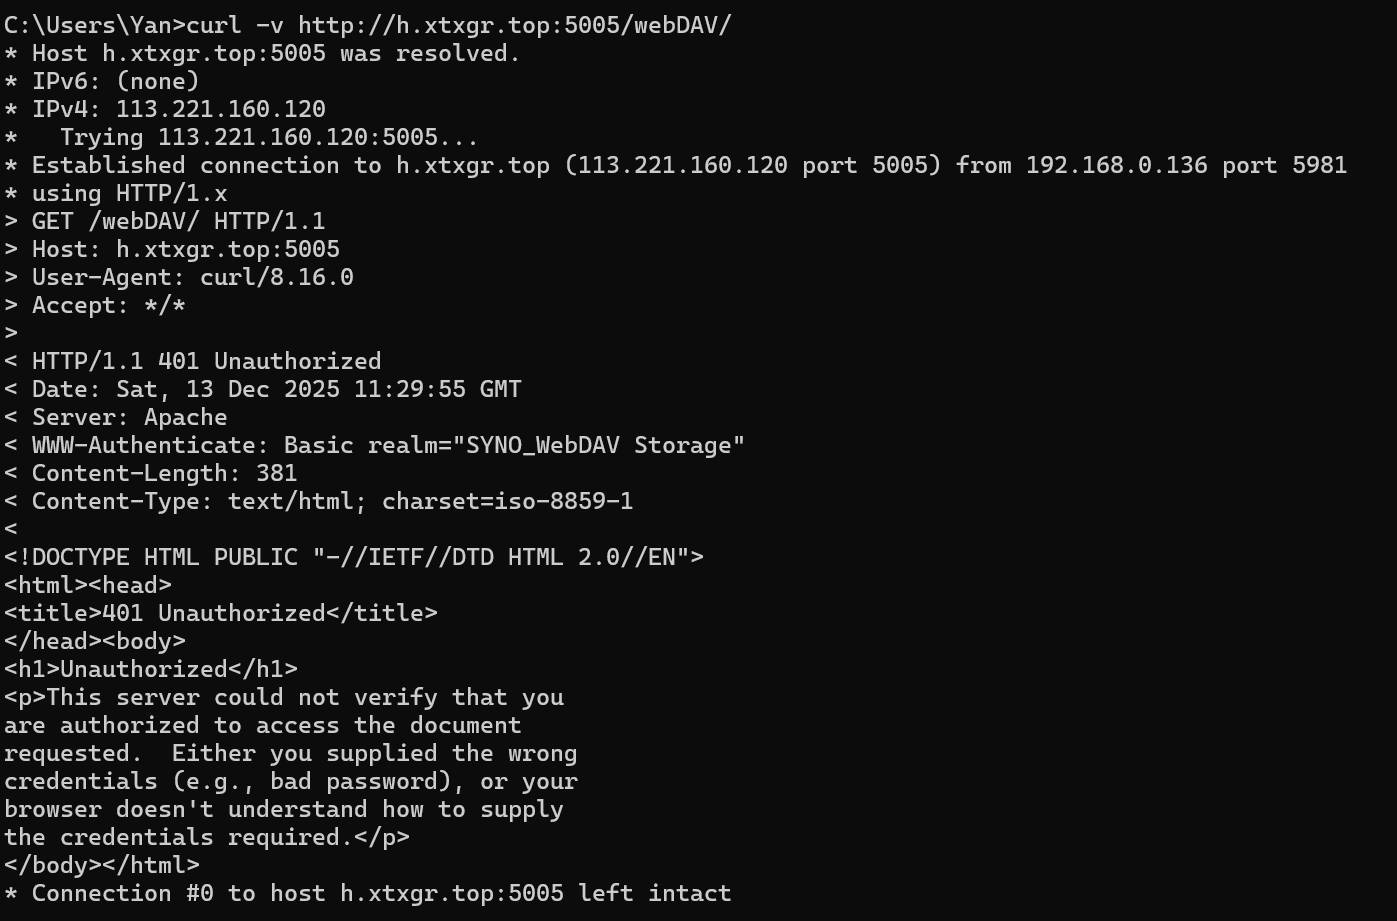Click the Date response header line

tap(276, 389)
